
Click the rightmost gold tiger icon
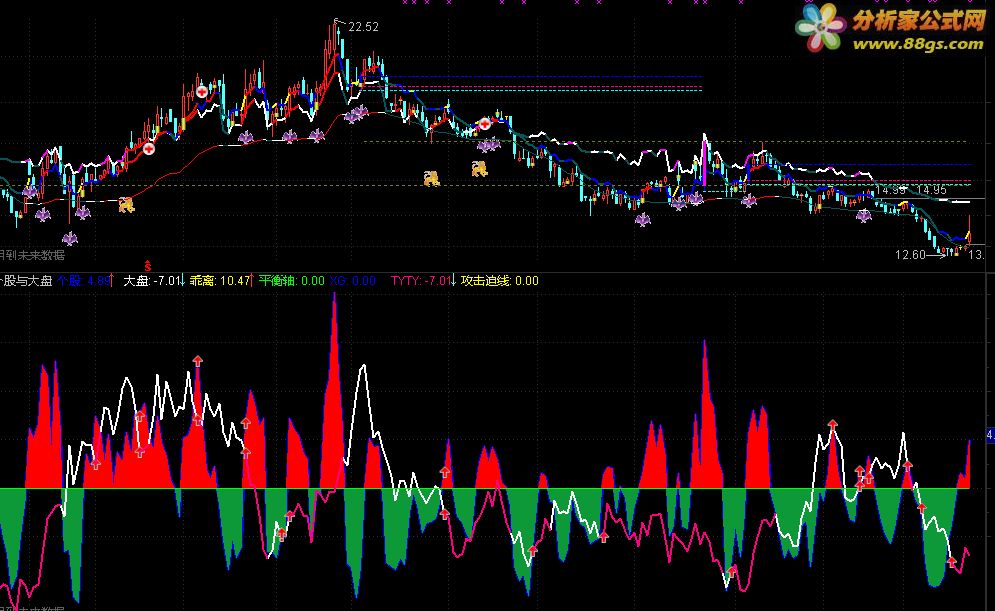(479, 168)
